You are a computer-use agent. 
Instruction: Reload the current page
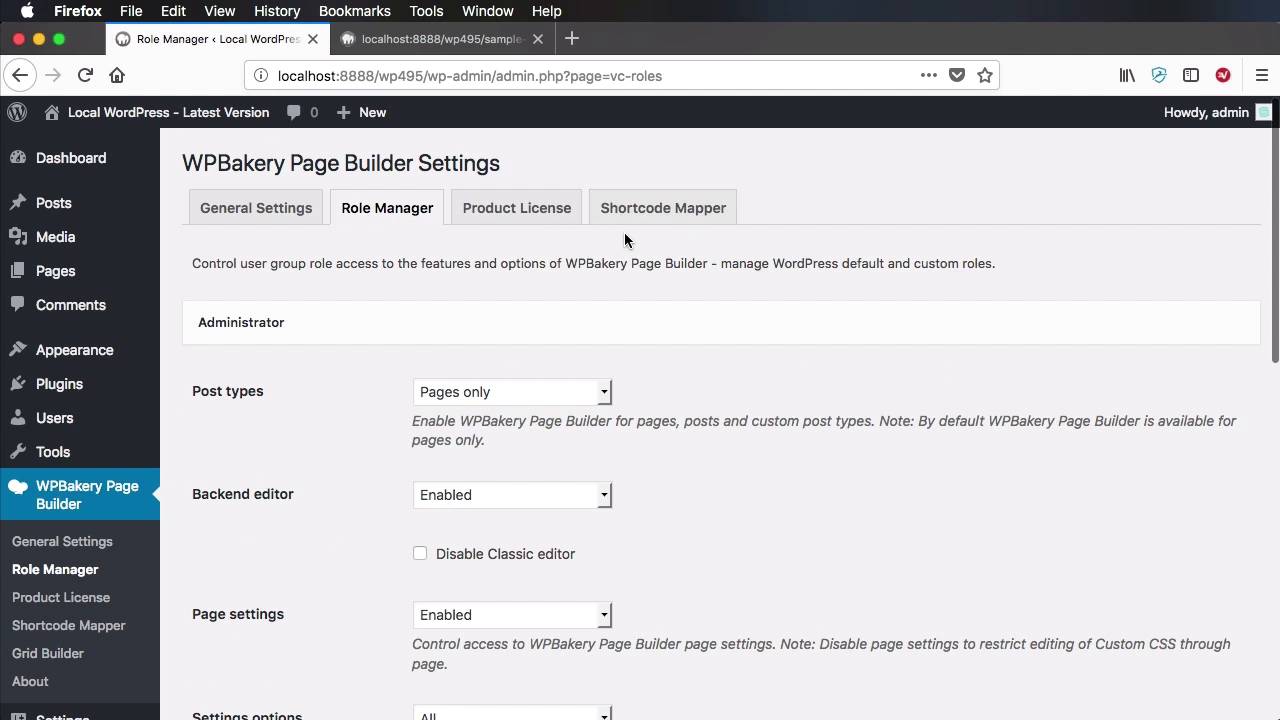(85, 75)
